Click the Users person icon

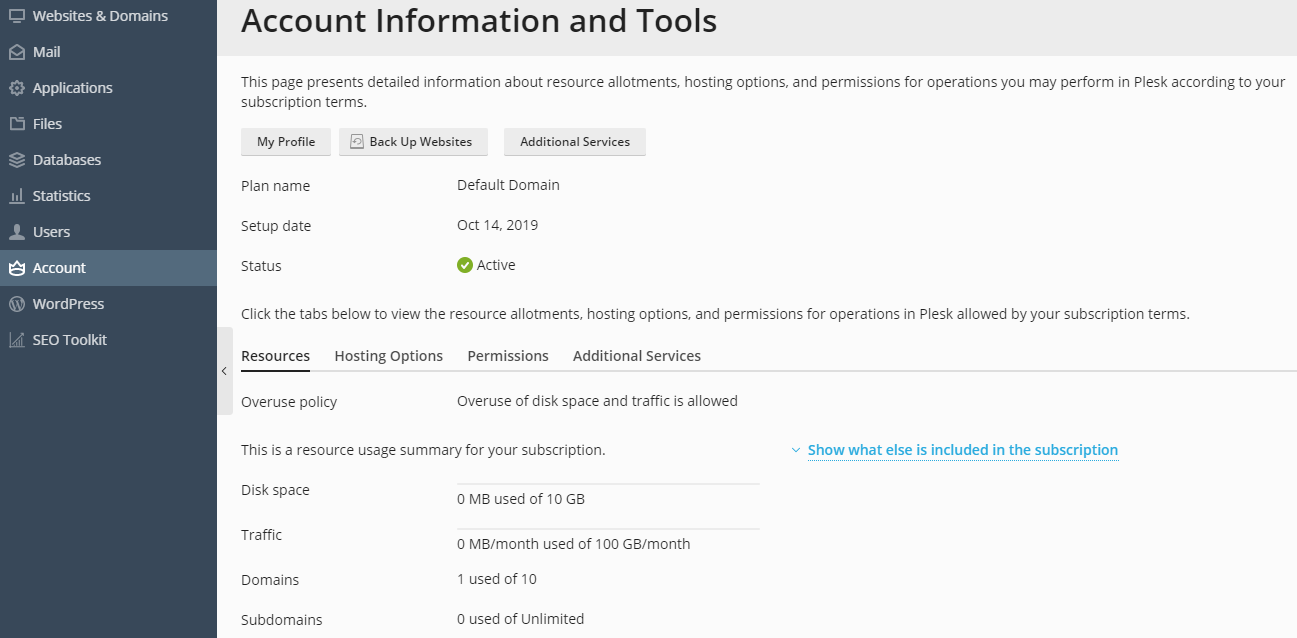click(x=17, y=232)
